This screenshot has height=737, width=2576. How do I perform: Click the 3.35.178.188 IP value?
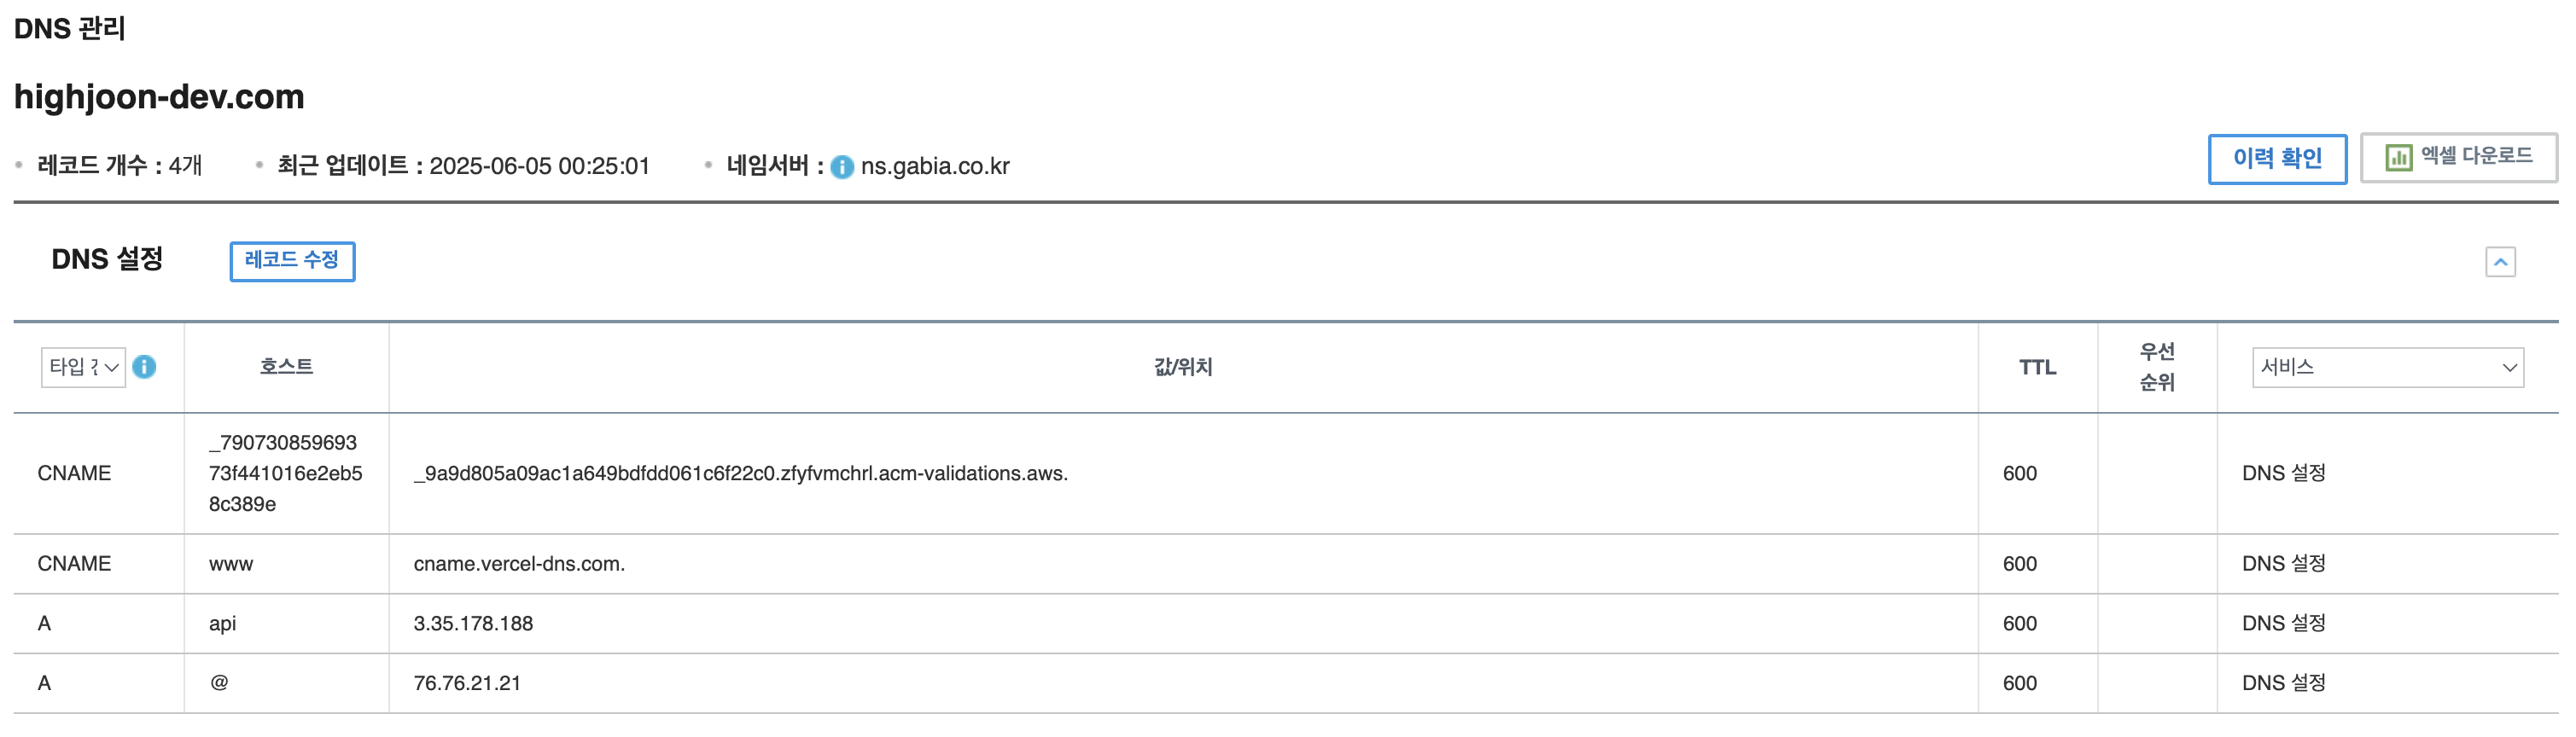(x=473, y=624)
